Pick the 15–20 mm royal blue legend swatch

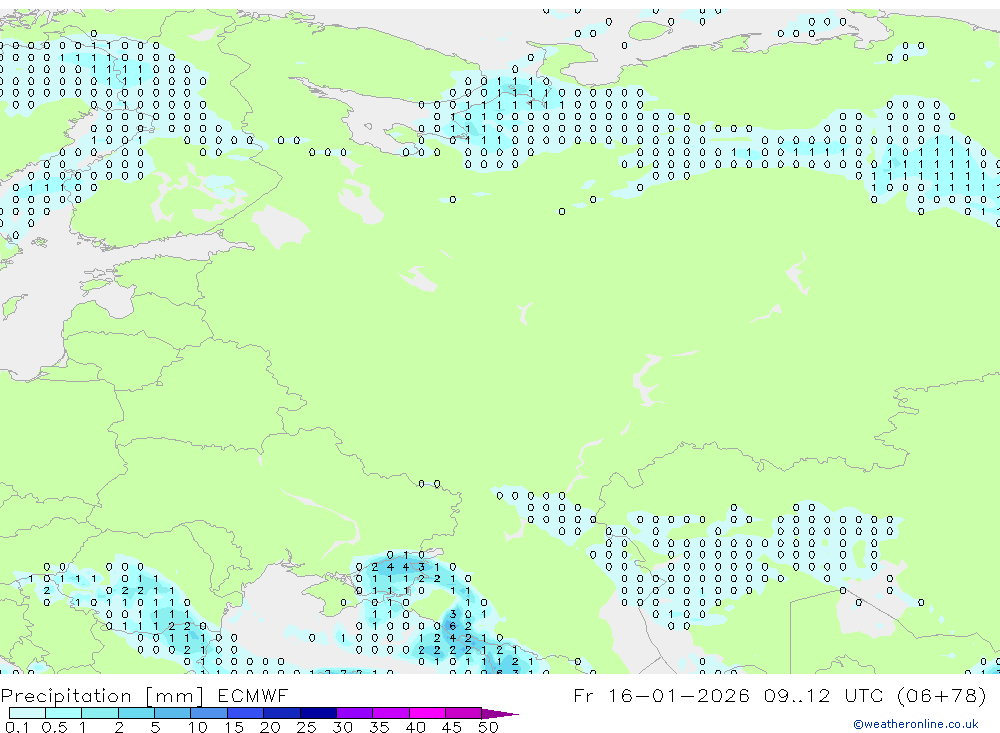[x=245, y=713]
